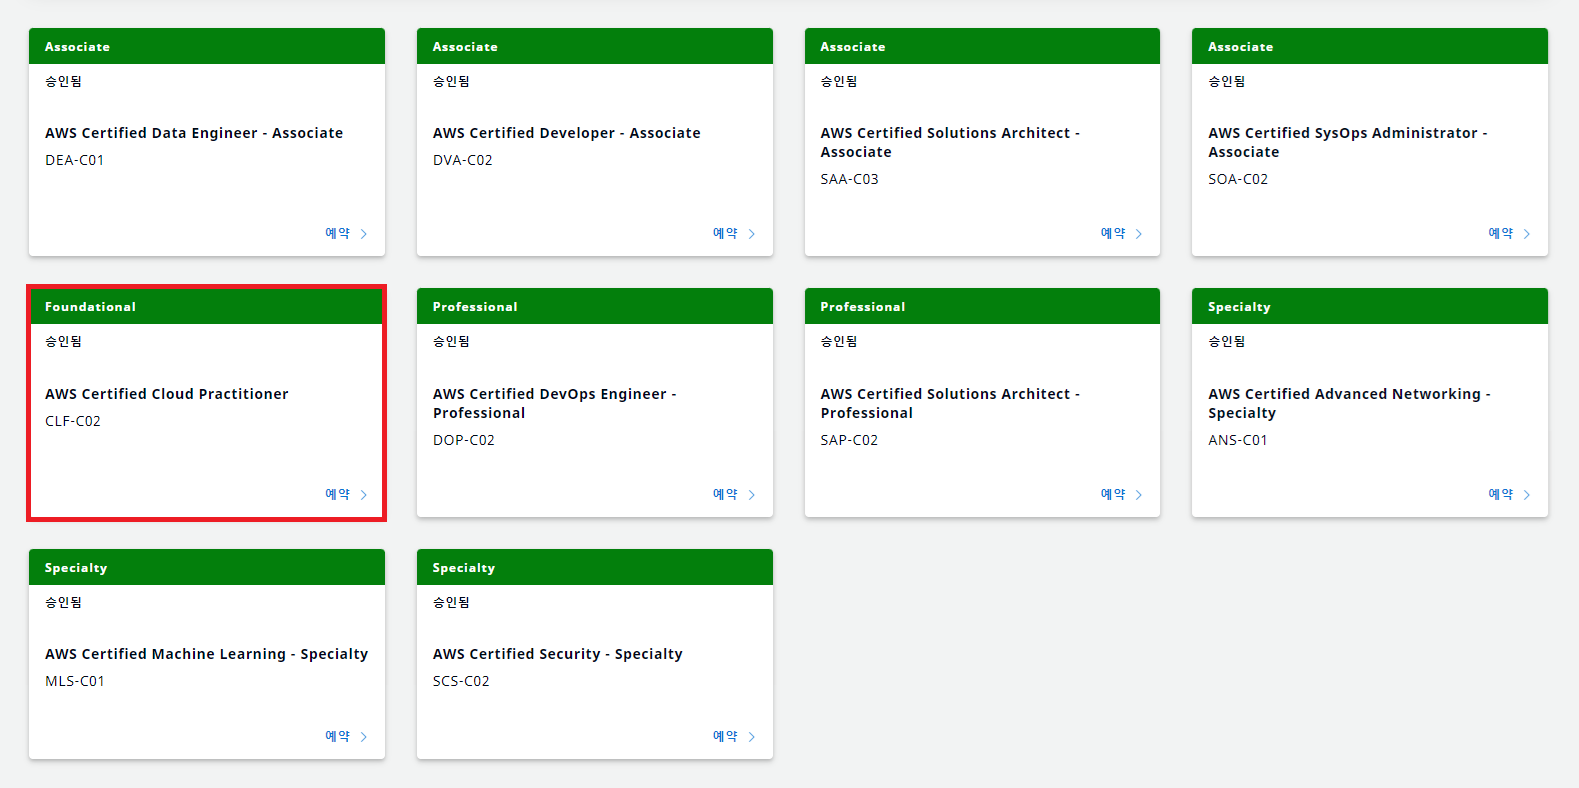The height and width of the screenshot is (788, 1579).
Task: Select AWS Certified SysOps Administrator - Associate title
Action: point(1348,142)
